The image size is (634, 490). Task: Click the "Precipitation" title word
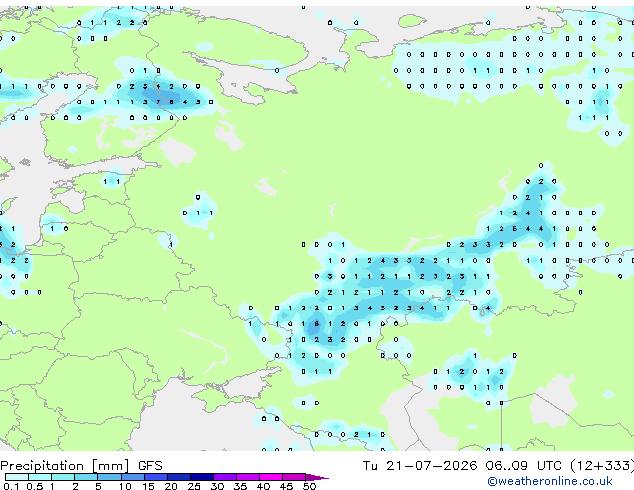point(42,466)
